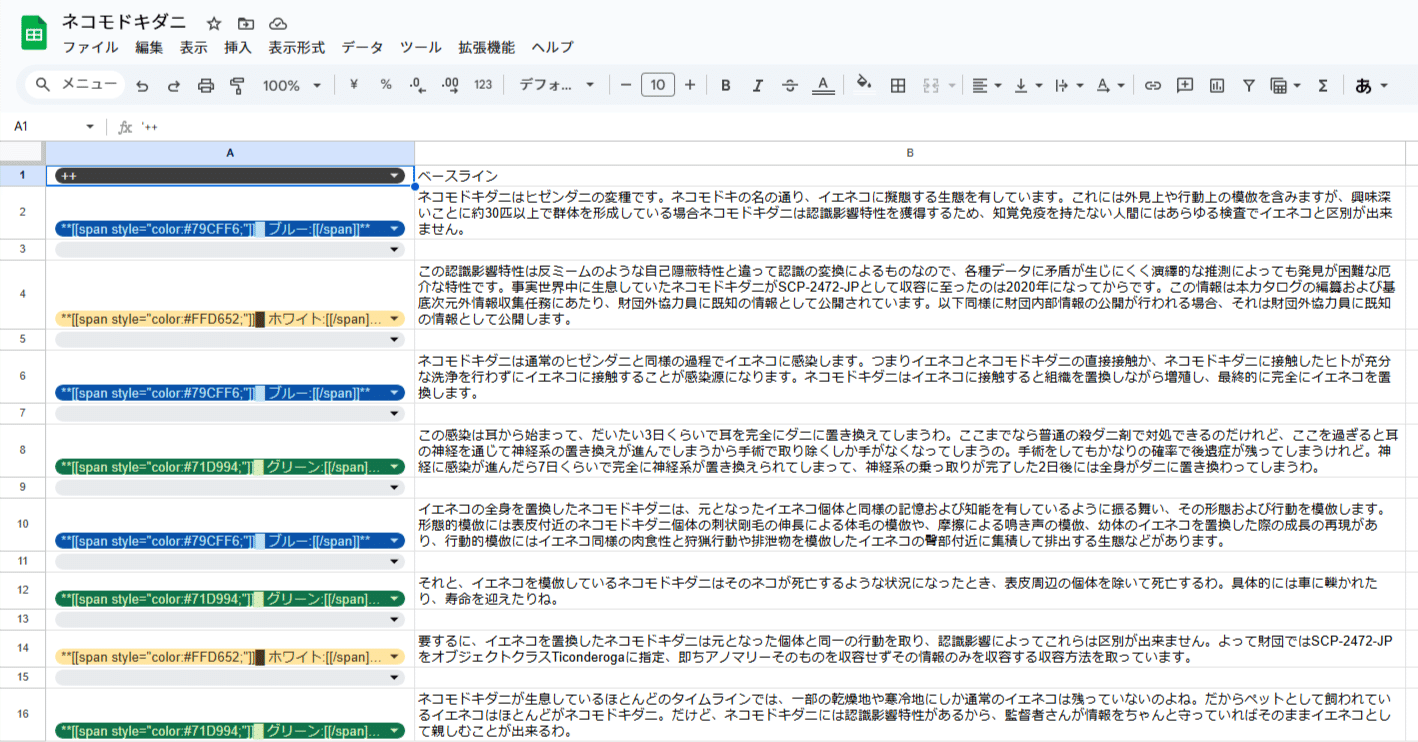Open the zoom level 100% dropdown
This screenshot has width=1418, height=742.
pos(292,85)
